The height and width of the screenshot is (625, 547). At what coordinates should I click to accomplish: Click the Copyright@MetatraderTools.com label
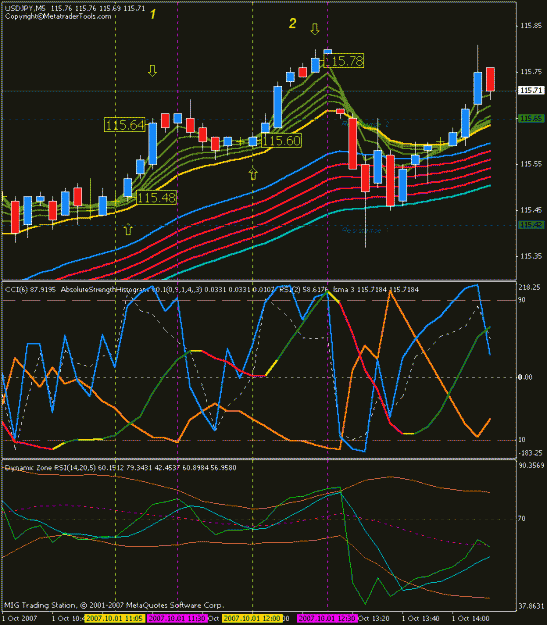point(58,16)
